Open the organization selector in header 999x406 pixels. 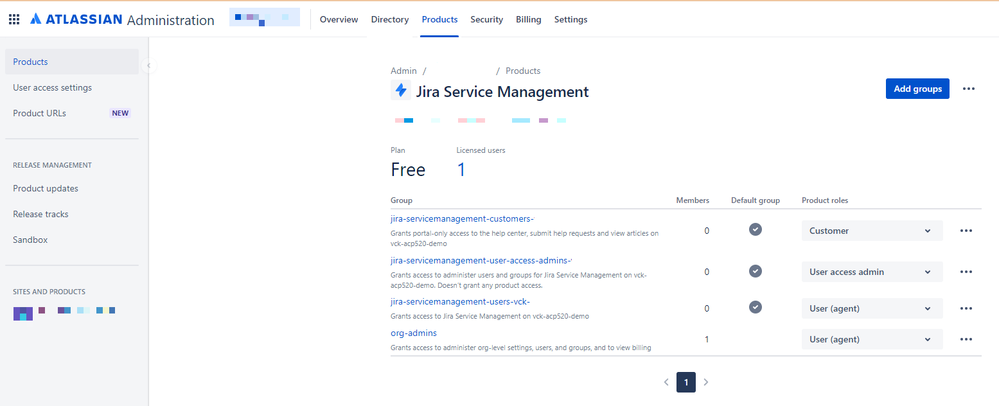264,18
